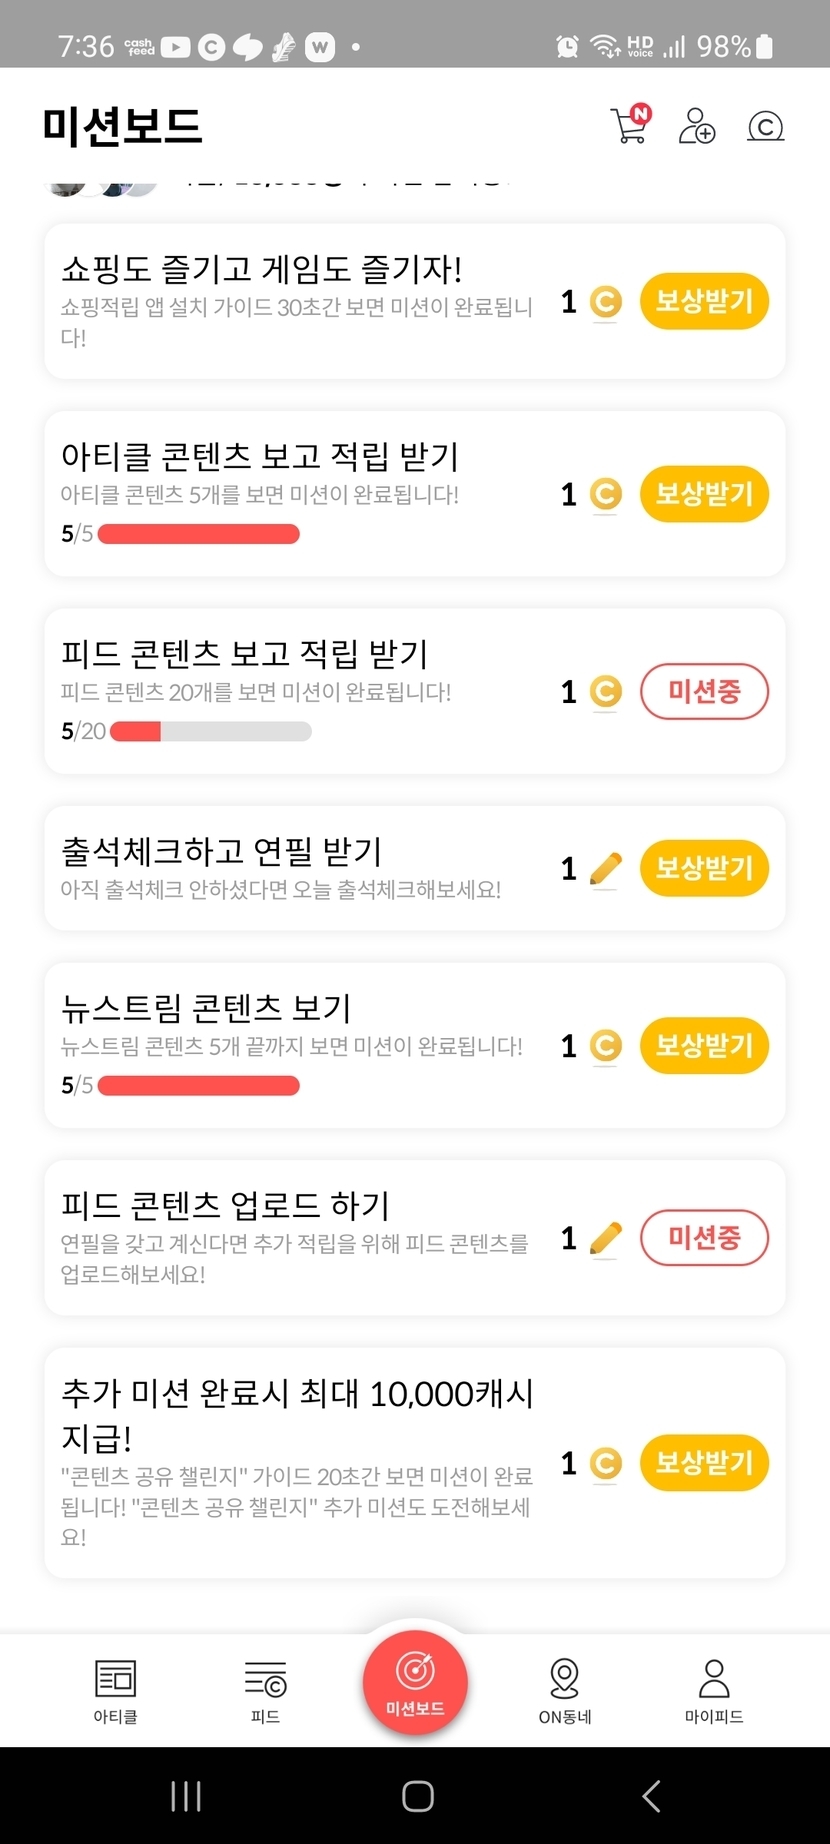Claim reward for 추가 미션 완료시 10,000캐시
The image size is (830, 1844).
click(704, 1463)
